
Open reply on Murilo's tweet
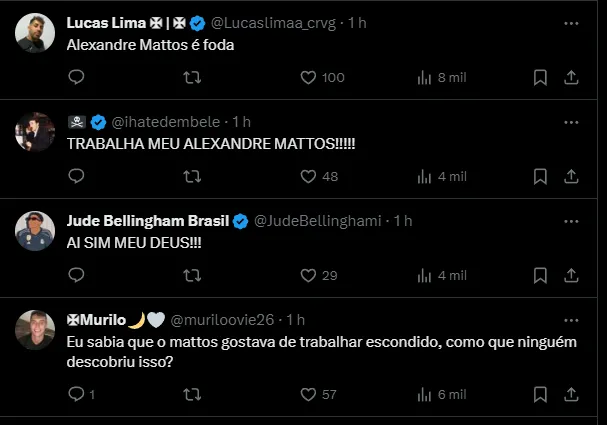coord(76,395)
